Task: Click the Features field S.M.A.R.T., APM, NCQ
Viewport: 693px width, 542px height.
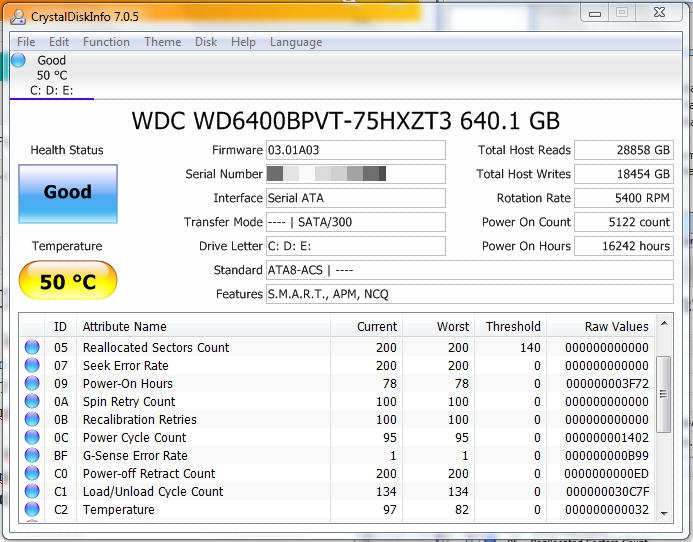Action: tap(470, 294)
